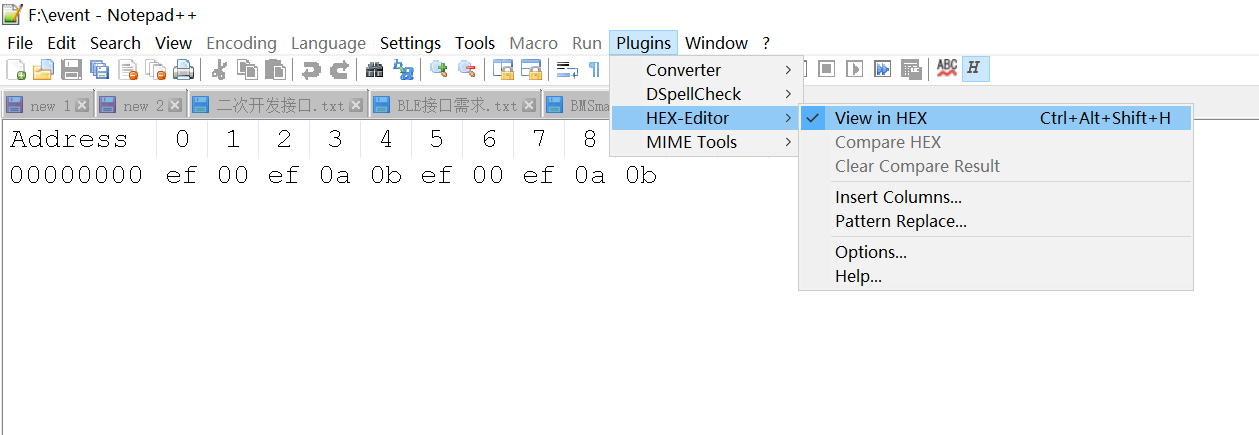Close the BLE接口需求.txt tab
The width and height of the screenshot is (1259, 435).
[529, 105]
